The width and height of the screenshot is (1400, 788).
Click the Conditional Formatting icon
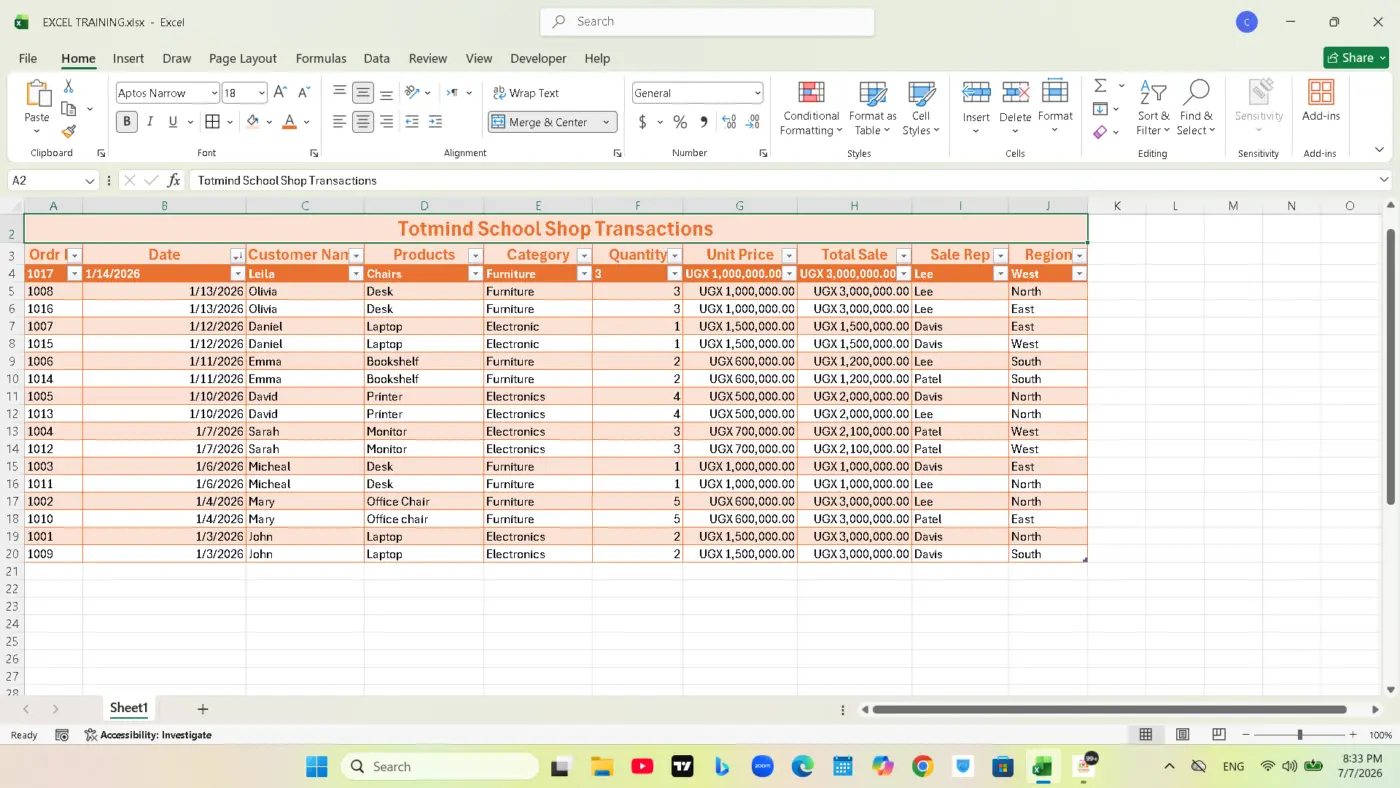pos(811,94)
